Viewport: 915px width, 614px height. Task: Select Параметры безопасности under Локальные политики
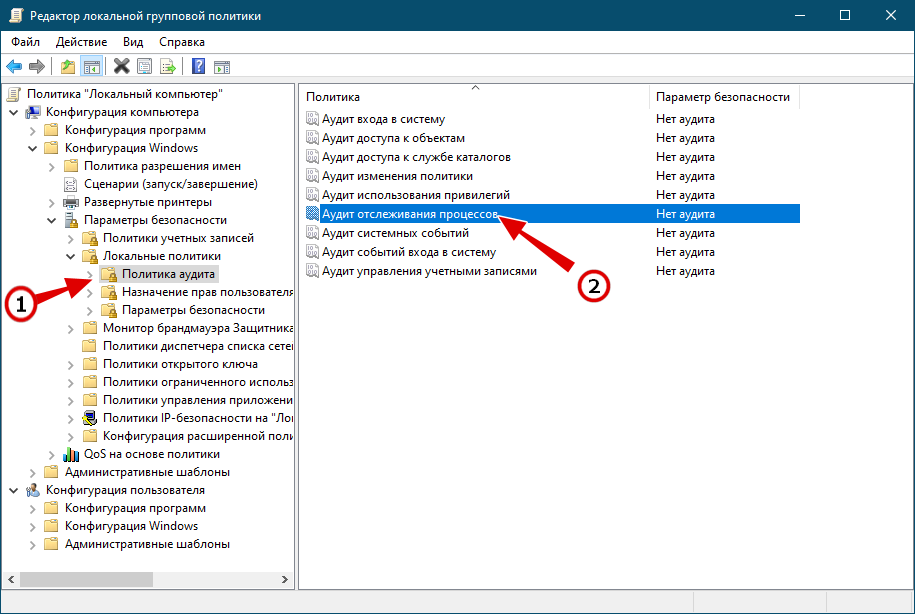(x=193, y=311)
